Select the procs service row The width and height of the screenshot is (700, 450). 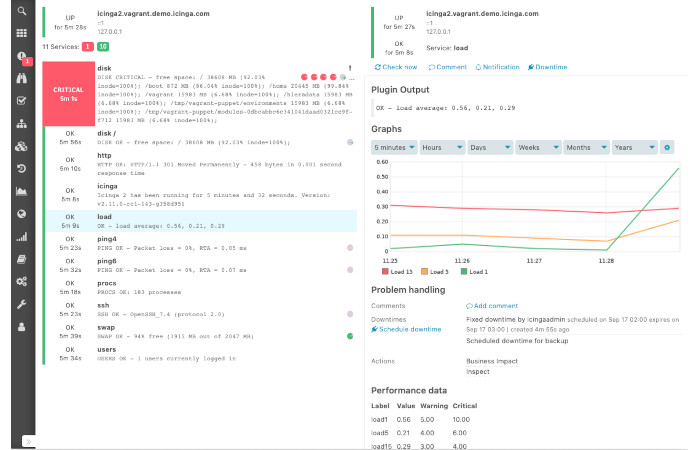(200, 288)
